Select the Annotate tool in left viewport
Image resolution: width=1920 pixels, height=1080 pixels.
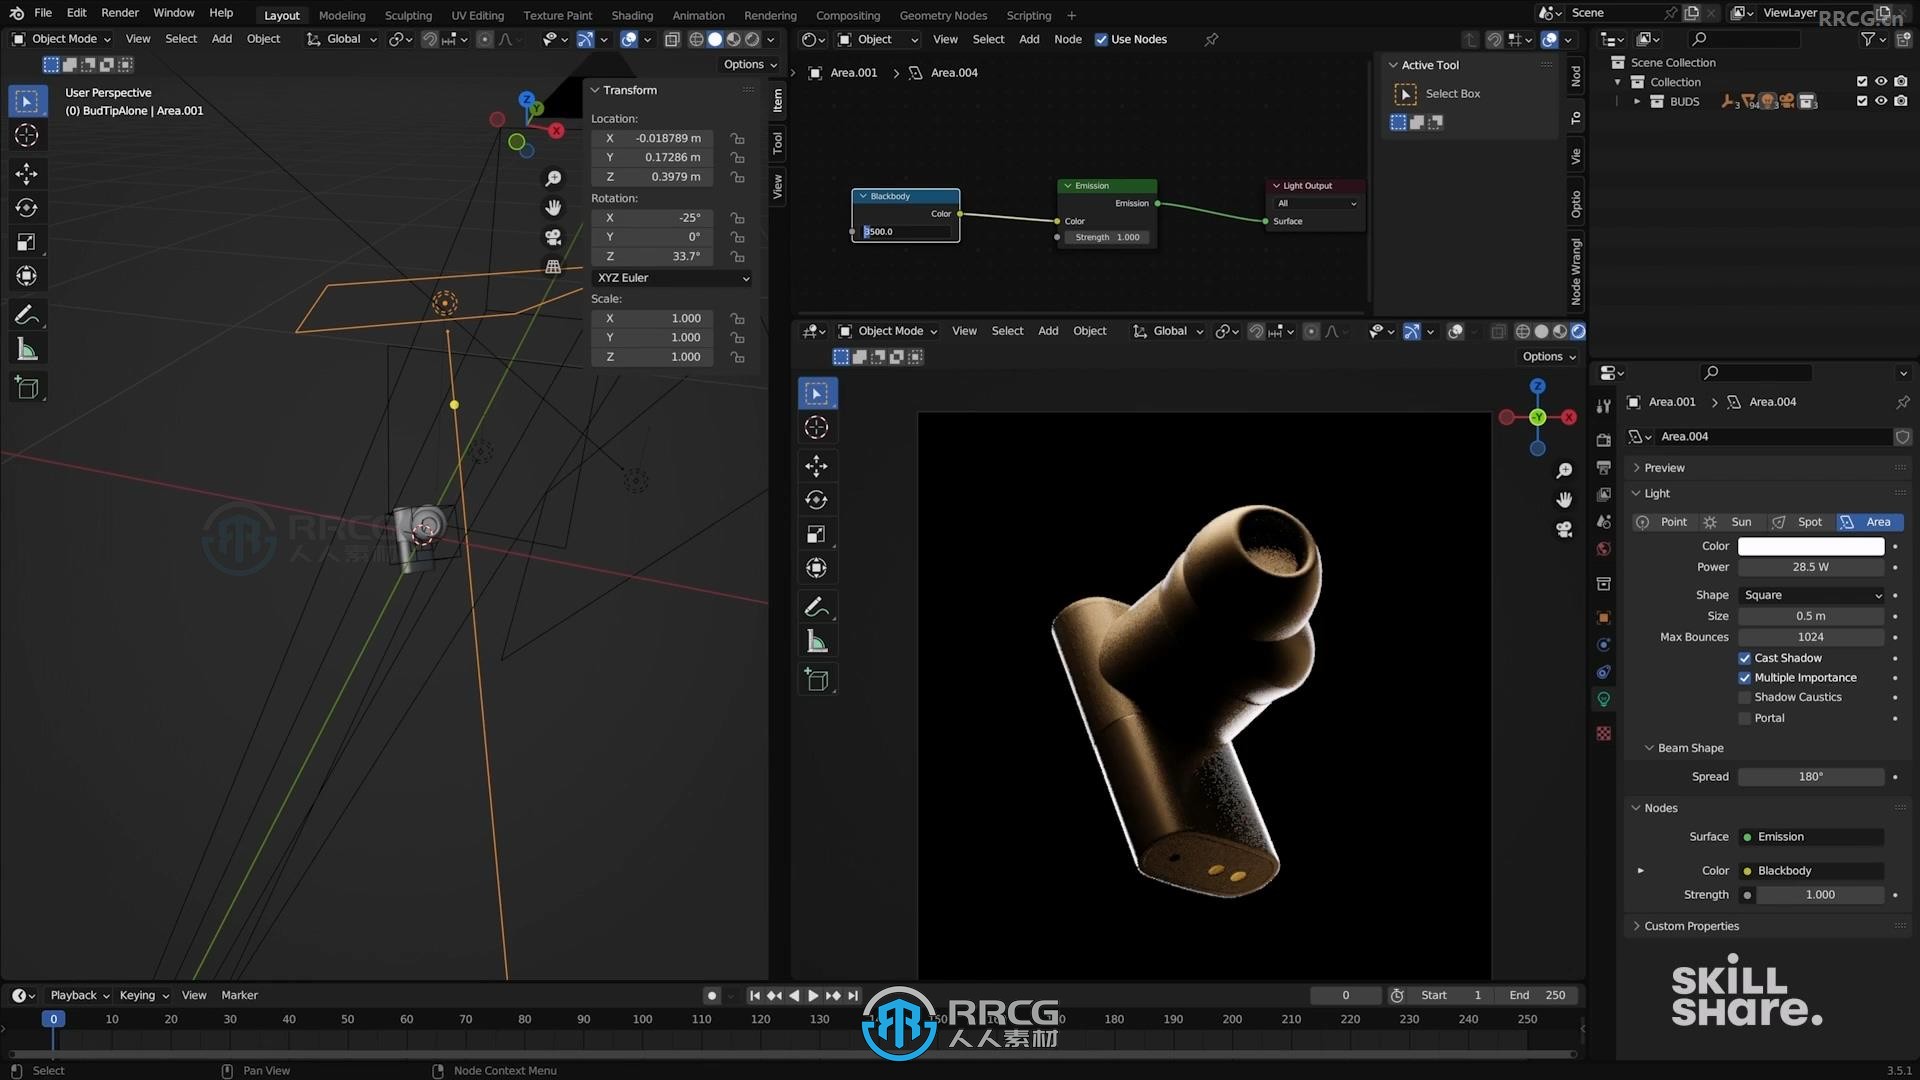coord(27,316)
